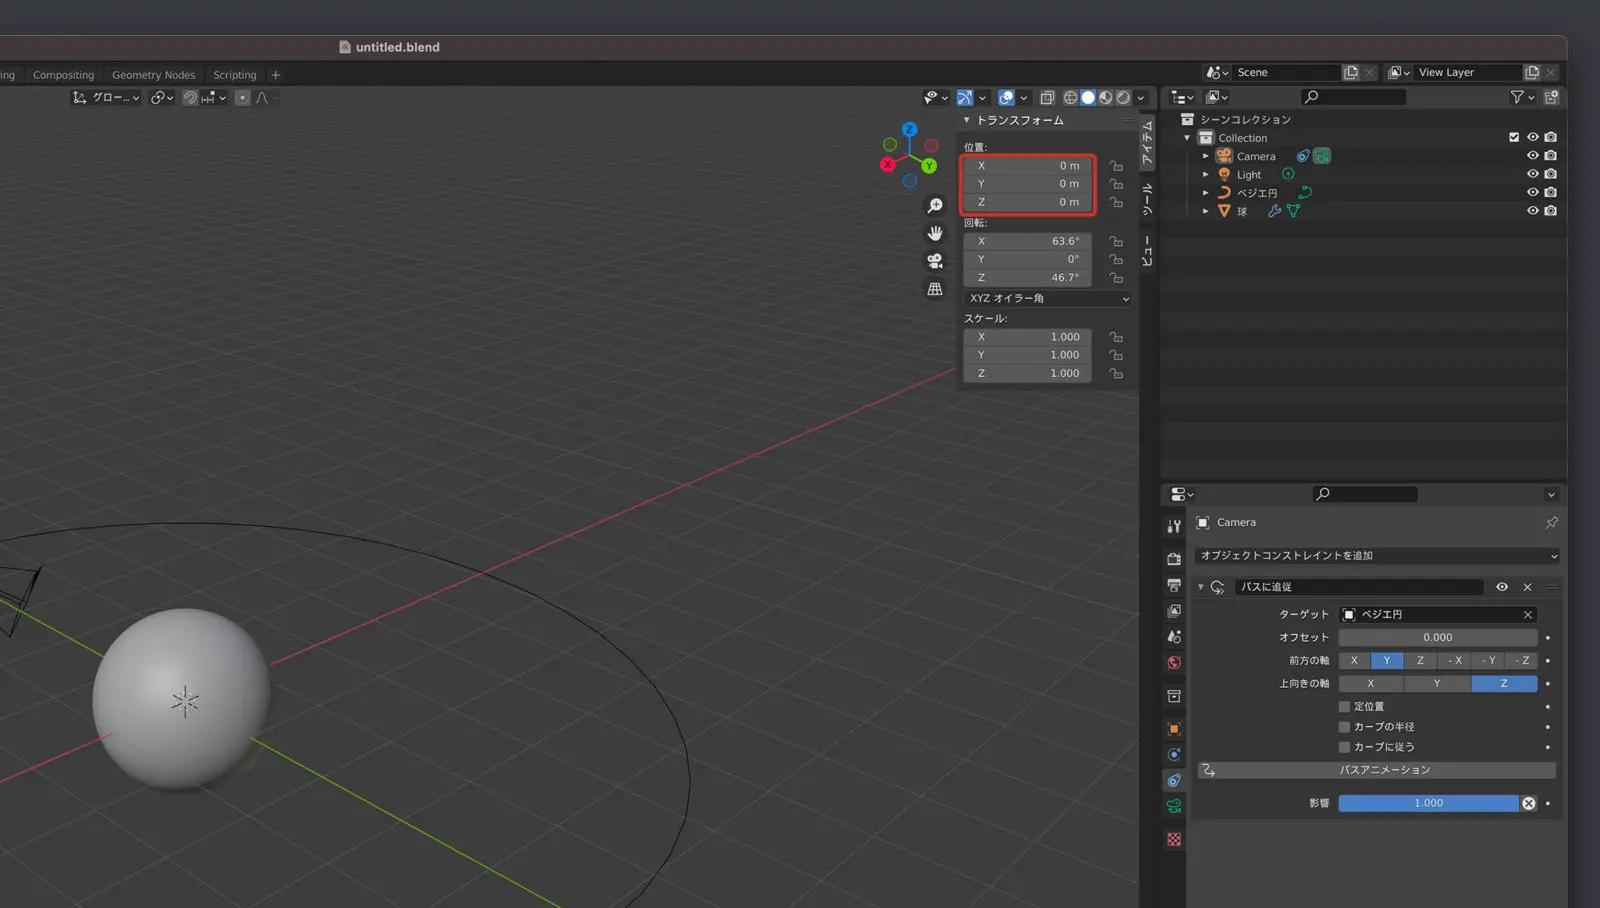1600x908 pixels.
Task: Expand the Camera item in the outliner
Action: pos(1206,156)
